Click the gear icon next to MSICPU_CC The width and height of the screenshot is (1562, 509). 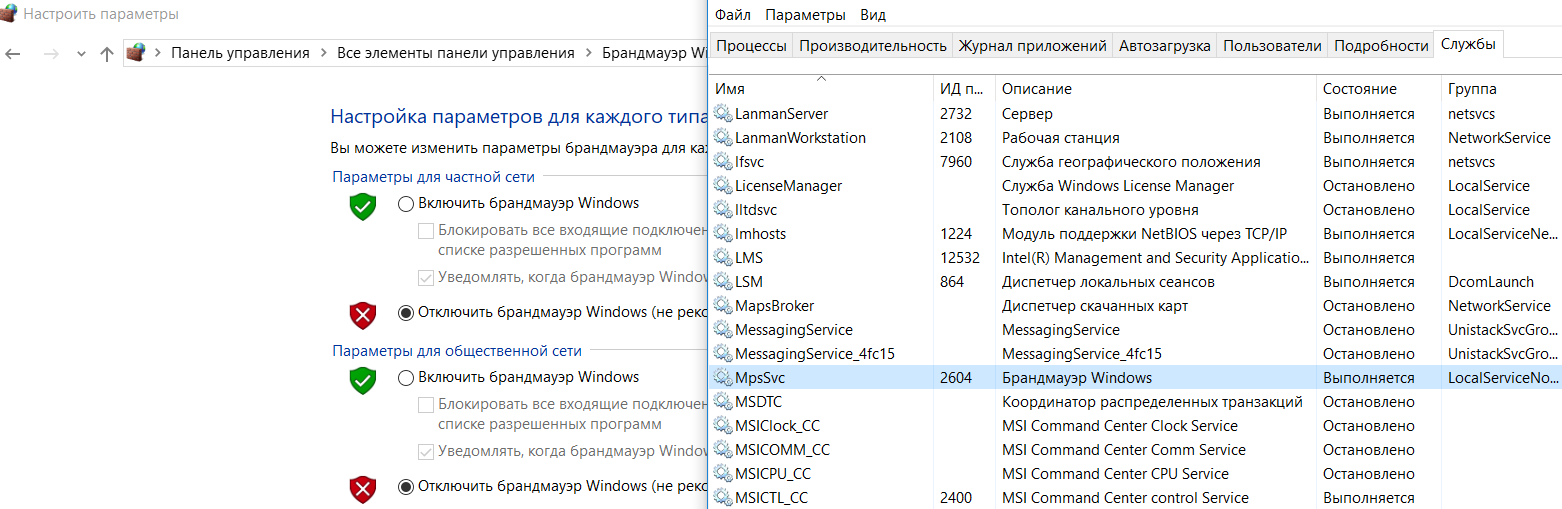point(722,474)
